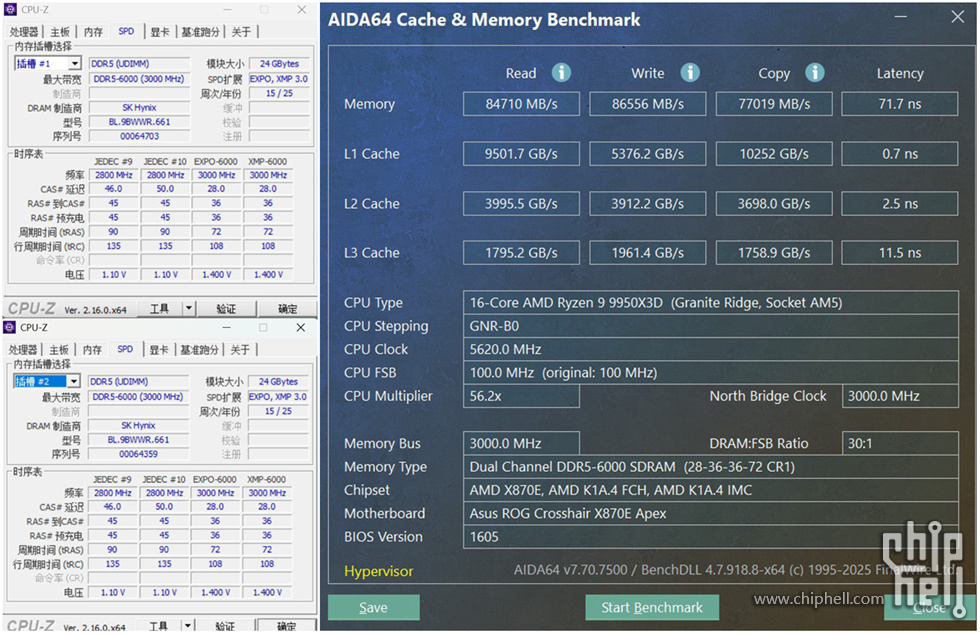The width and height of the screenshot is (980, 634).
Task: Click the Memory Type field Dual Channel DDR5-6000
Action: pos(711,466)
